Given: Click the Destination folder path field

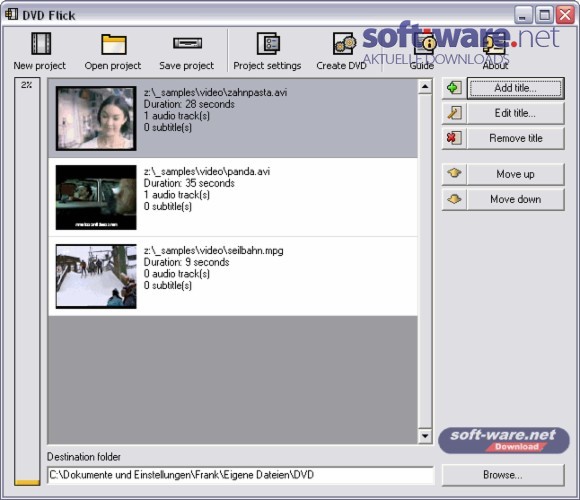Looking at the screenshot, I should coord(240,475).
